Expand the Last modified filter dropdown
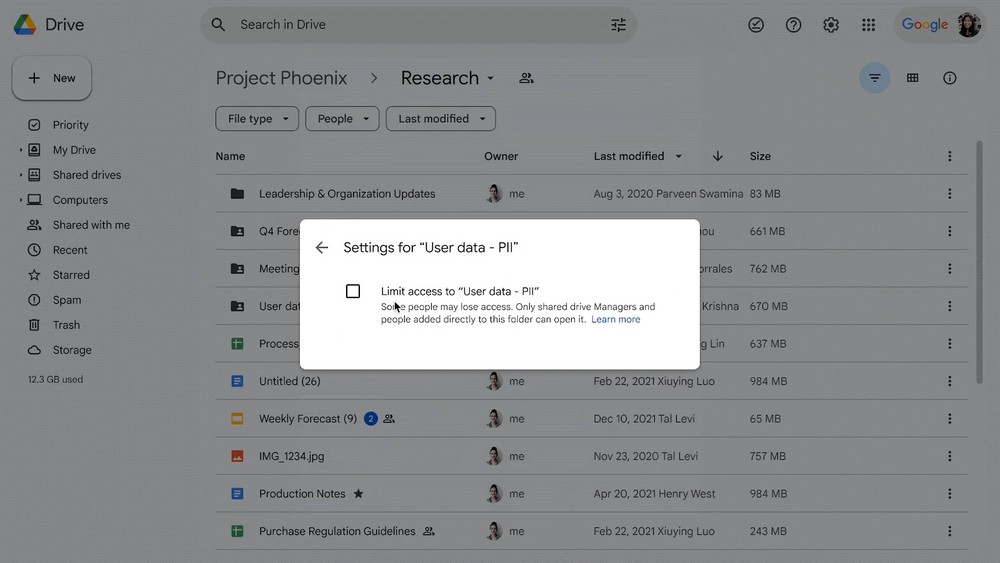1000x563 pixels. (440, 119)
